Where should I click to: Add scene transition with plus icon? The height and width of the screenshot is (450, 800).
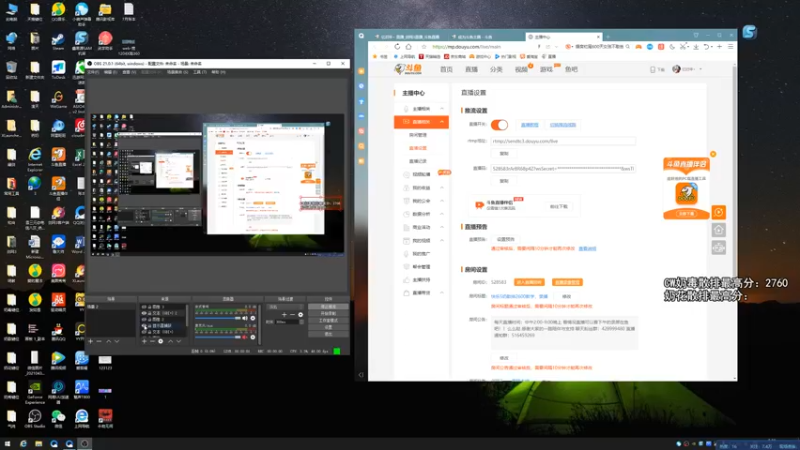pos(284,315)
